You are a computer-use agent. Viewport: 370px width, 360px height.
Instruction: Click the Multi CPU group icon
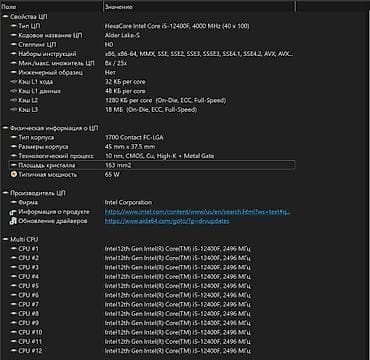click(x=5, y=240)
